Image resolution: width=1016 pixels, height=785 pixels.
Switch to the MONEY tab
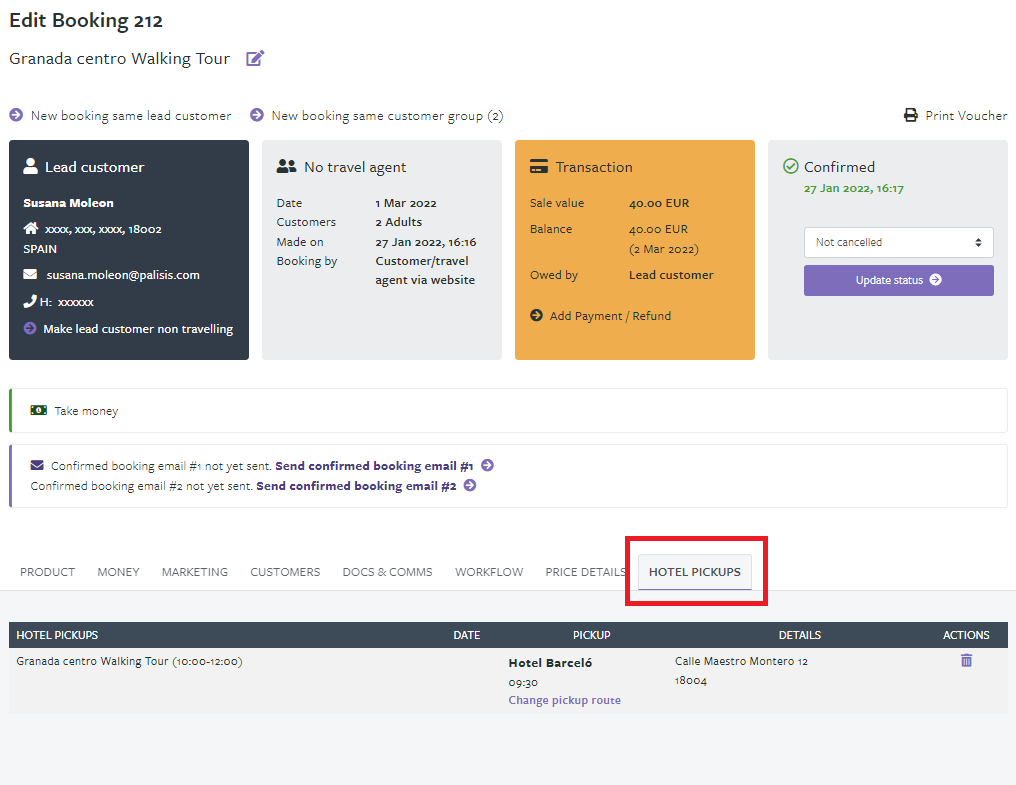point(119,572)
